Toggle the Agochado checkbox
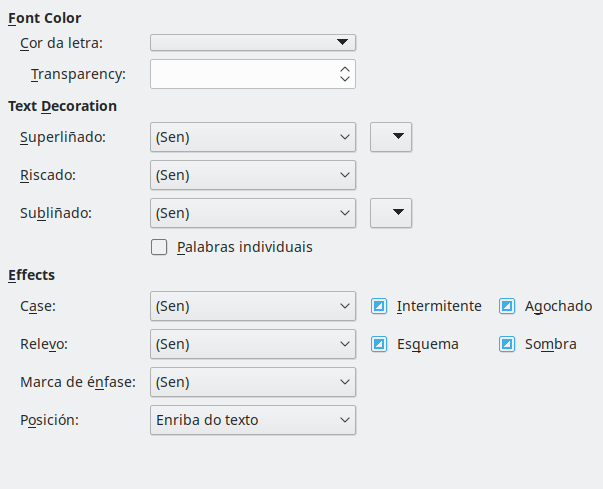The image size is (603, 489). tap(507, 306)
